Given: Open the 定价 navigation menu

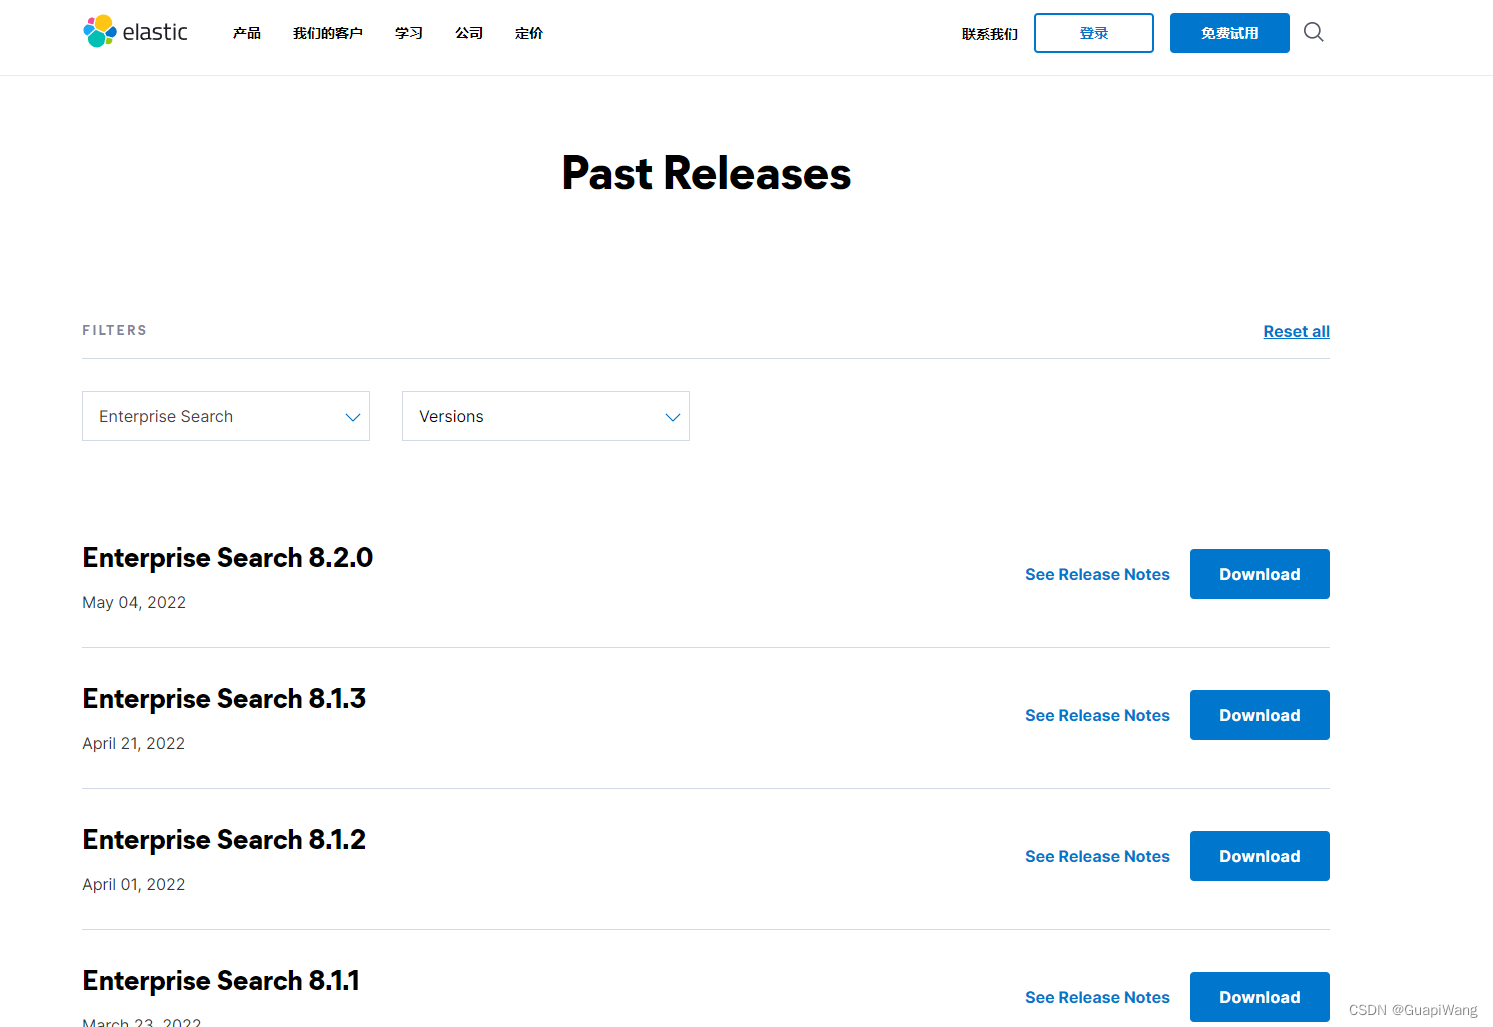Looking at the screenshot, I should [x=528, y=33].
